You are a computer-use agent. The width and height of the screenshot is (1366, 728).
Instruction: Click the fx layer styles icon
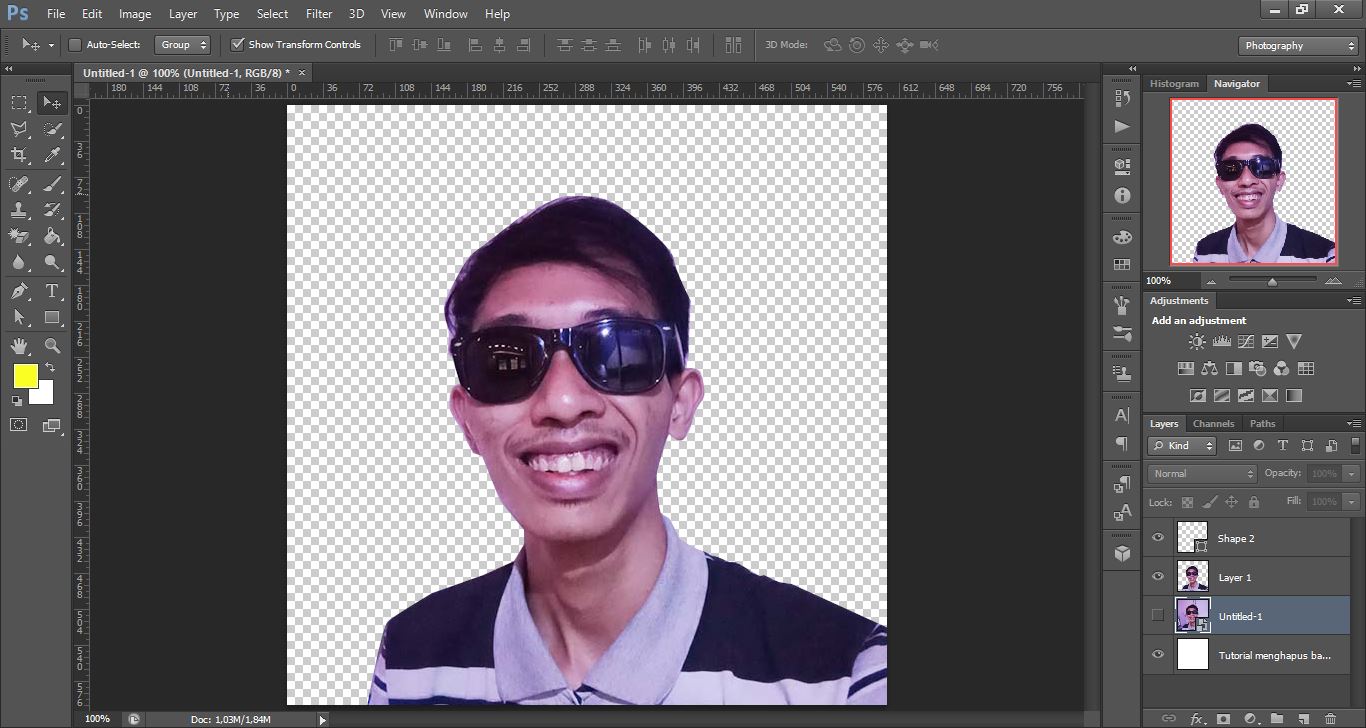click(1197, 718)
